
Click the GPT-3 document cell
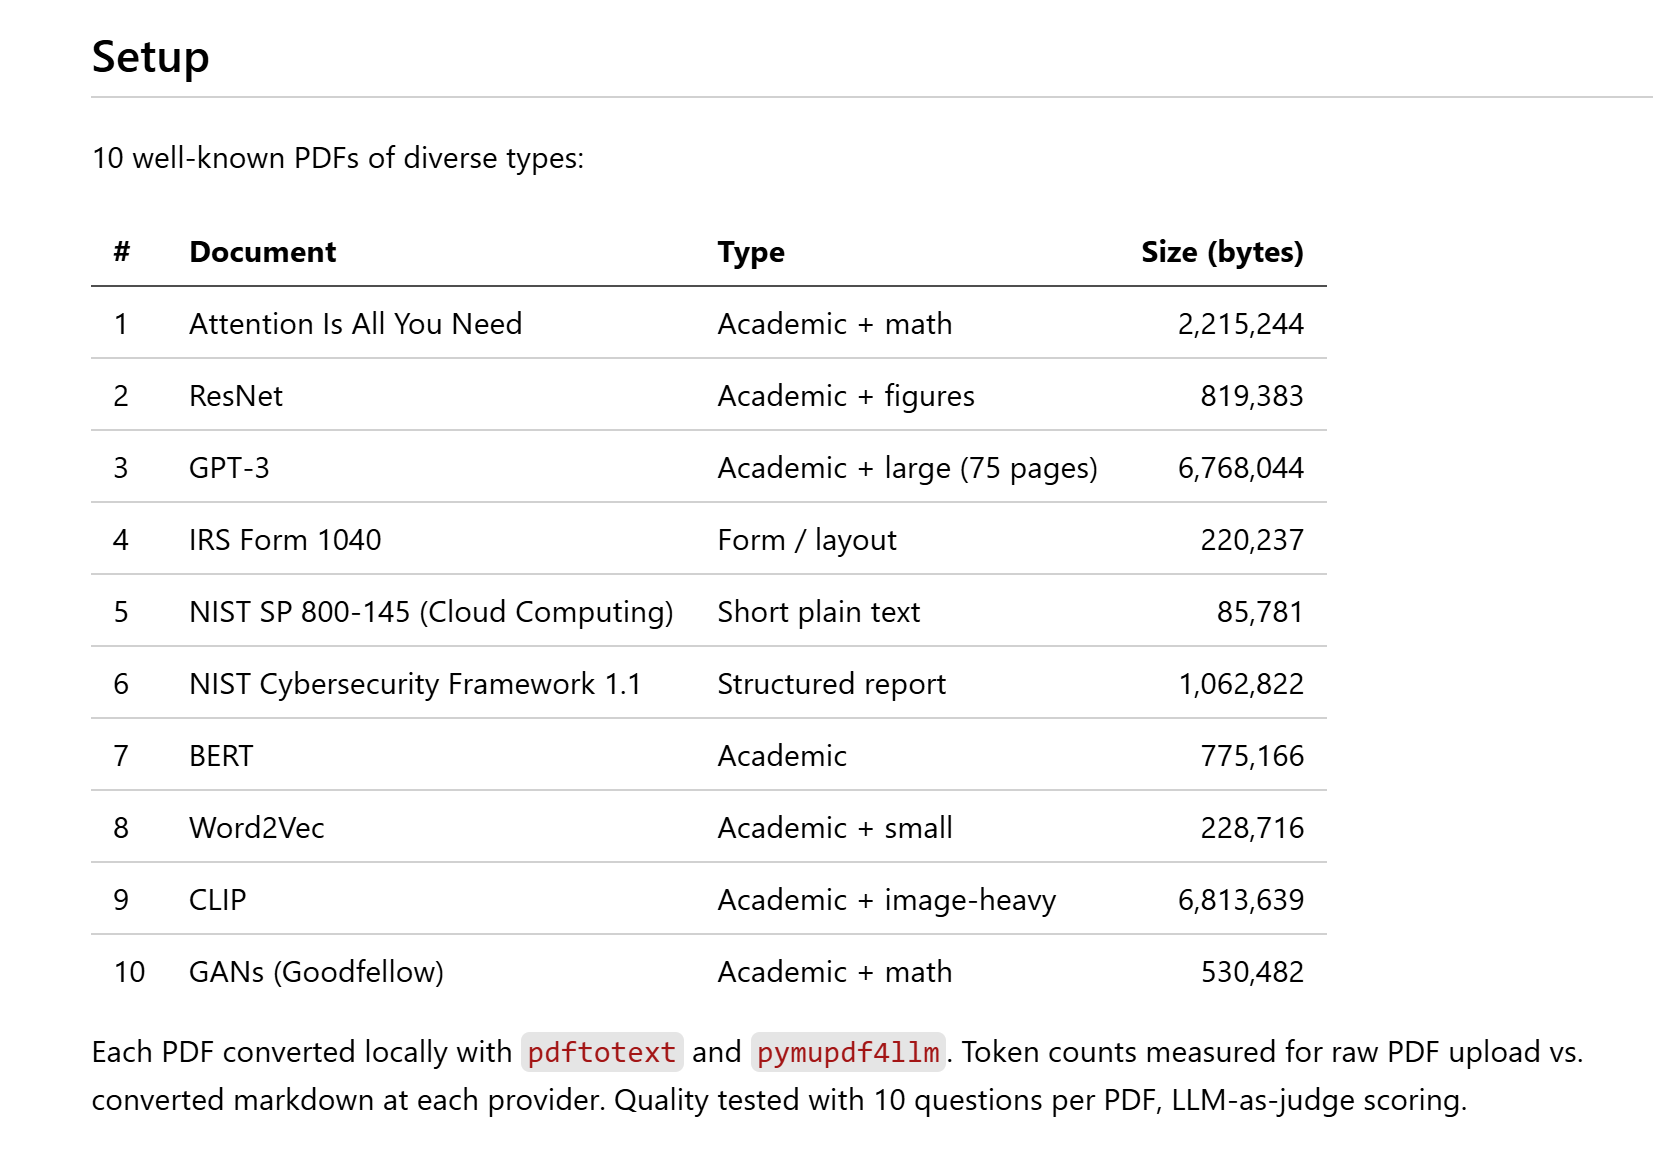tap(229, 468)
